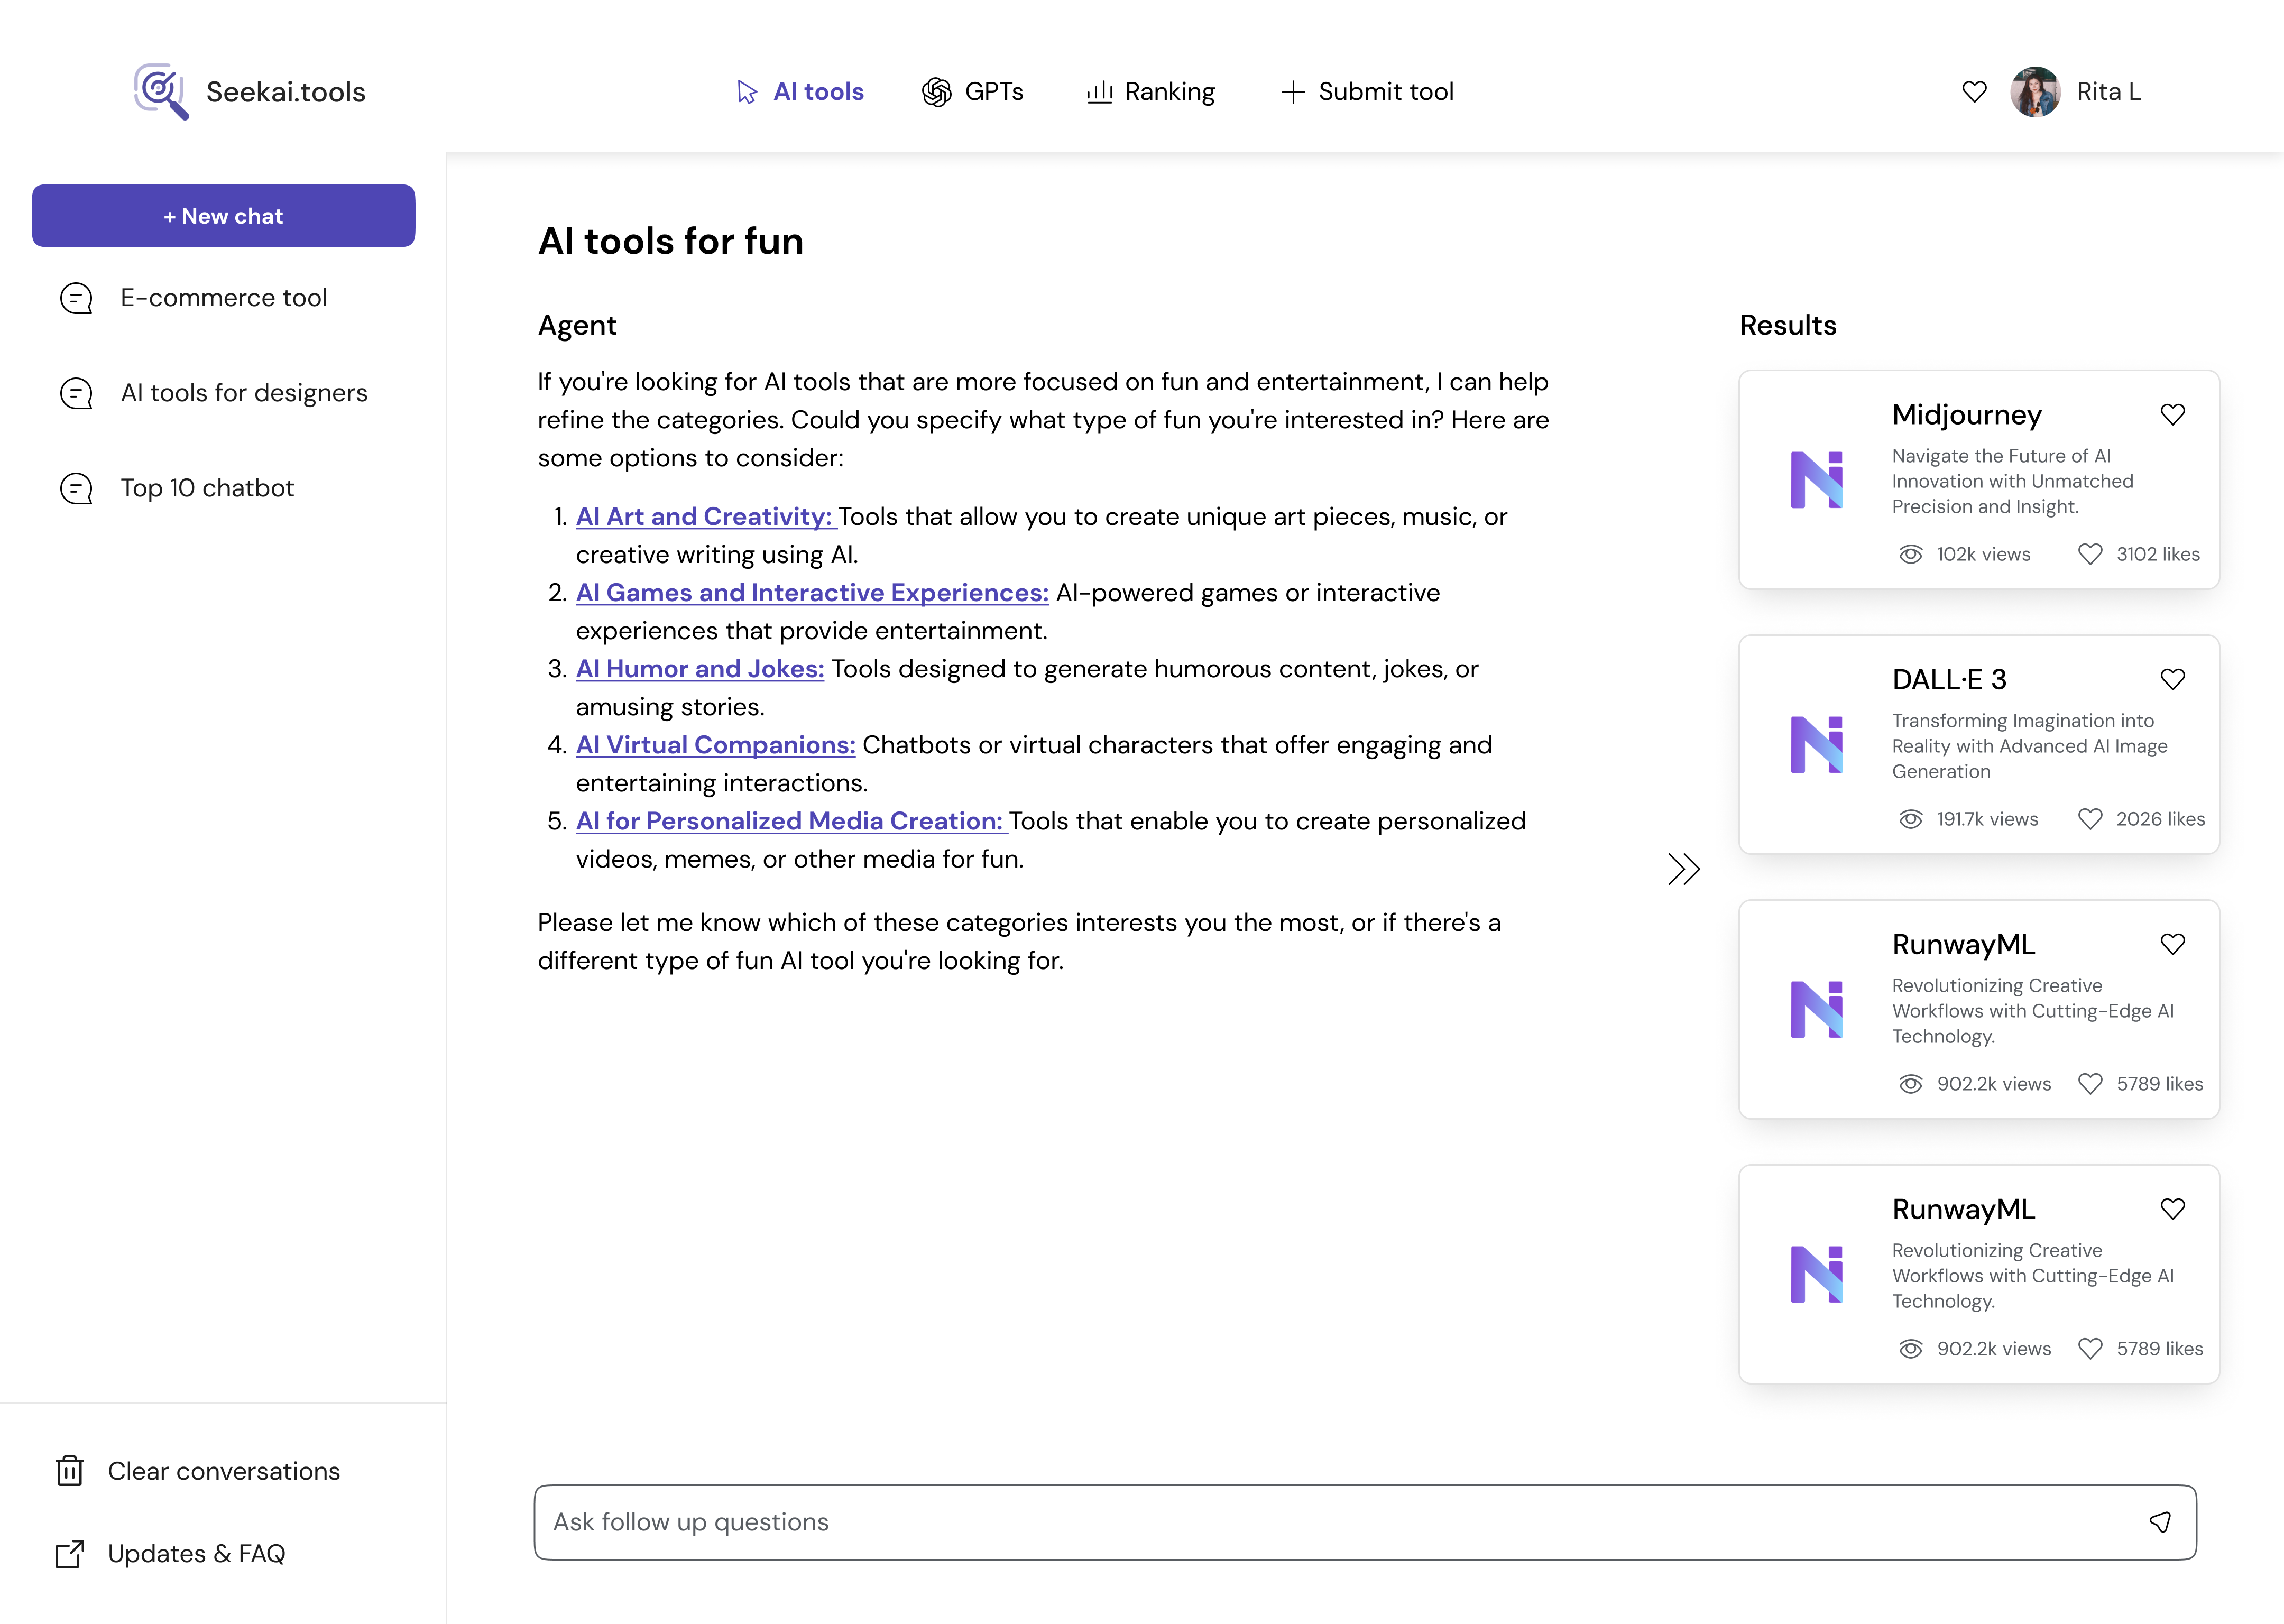Start a new chat

click(223, 216)
